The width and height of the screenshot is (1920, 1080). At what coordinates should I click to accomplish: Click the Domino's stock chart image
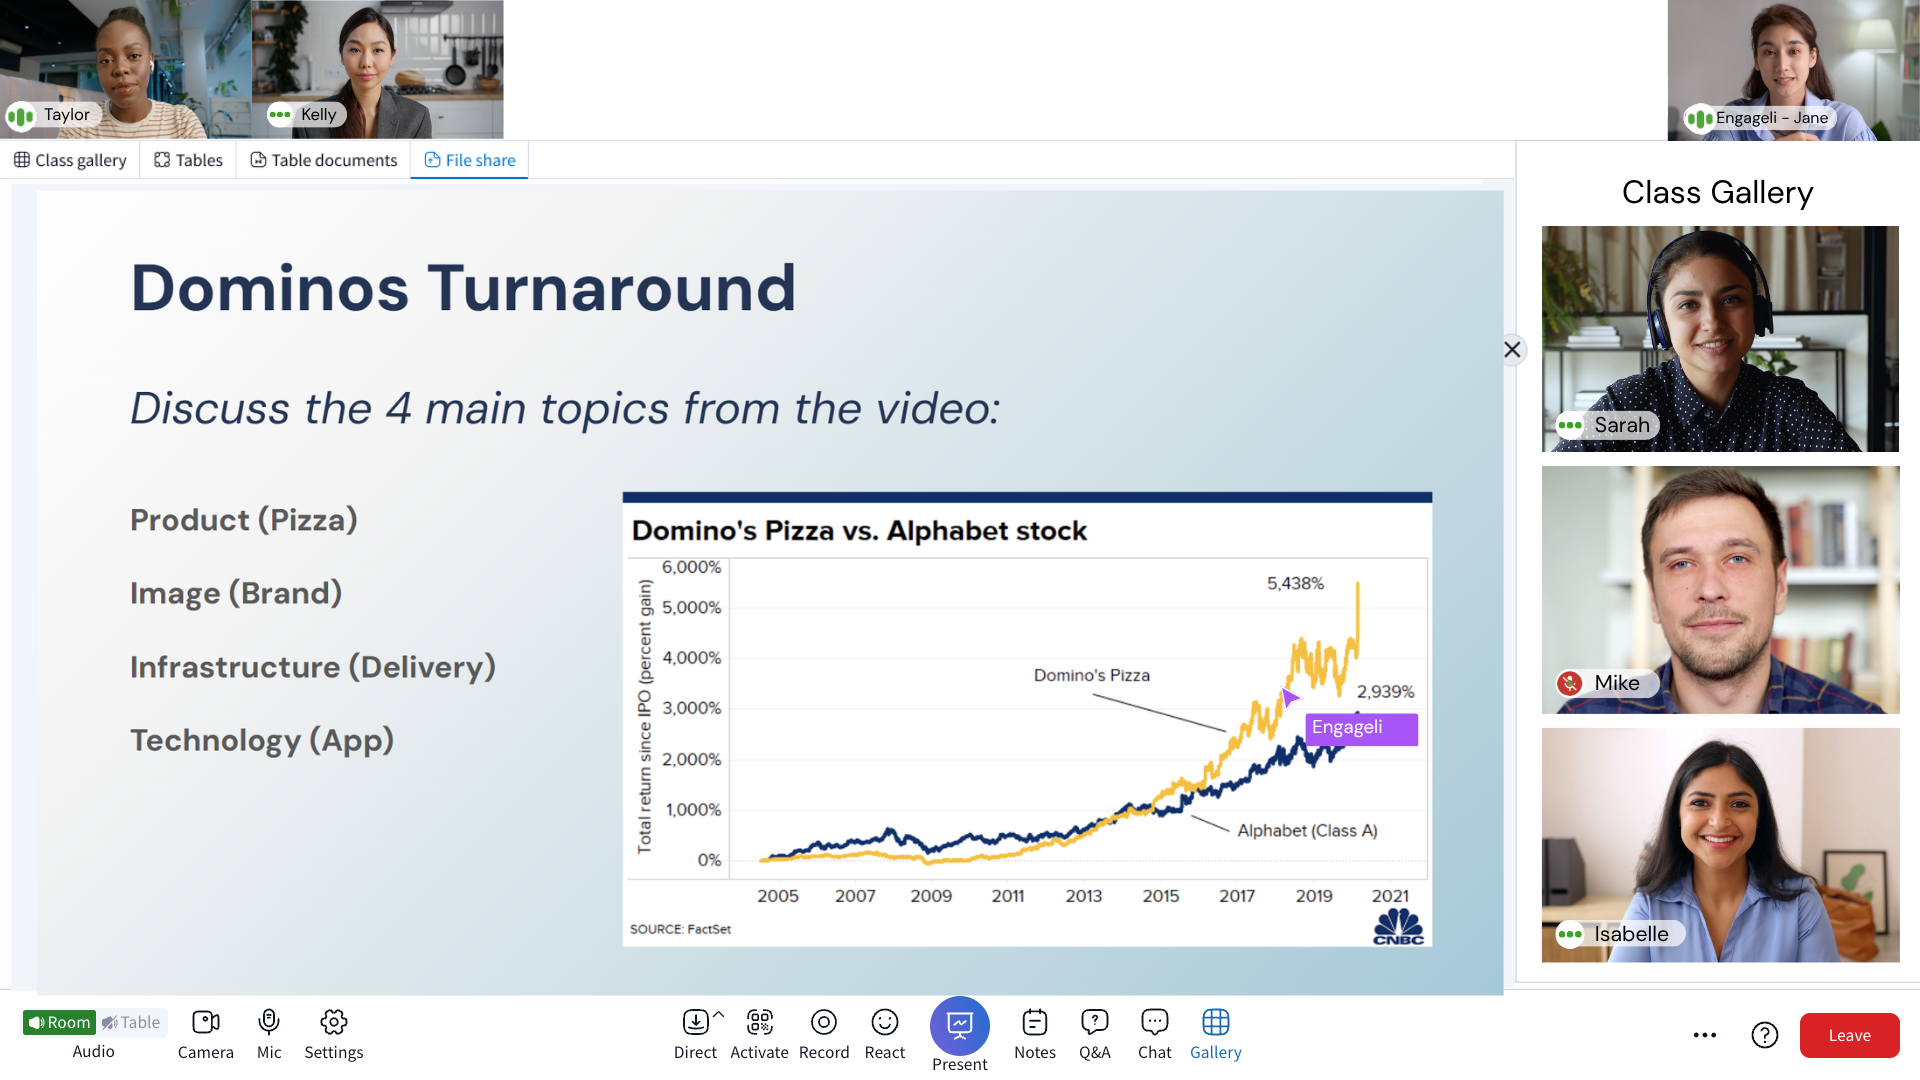[x=1027, y=719]
